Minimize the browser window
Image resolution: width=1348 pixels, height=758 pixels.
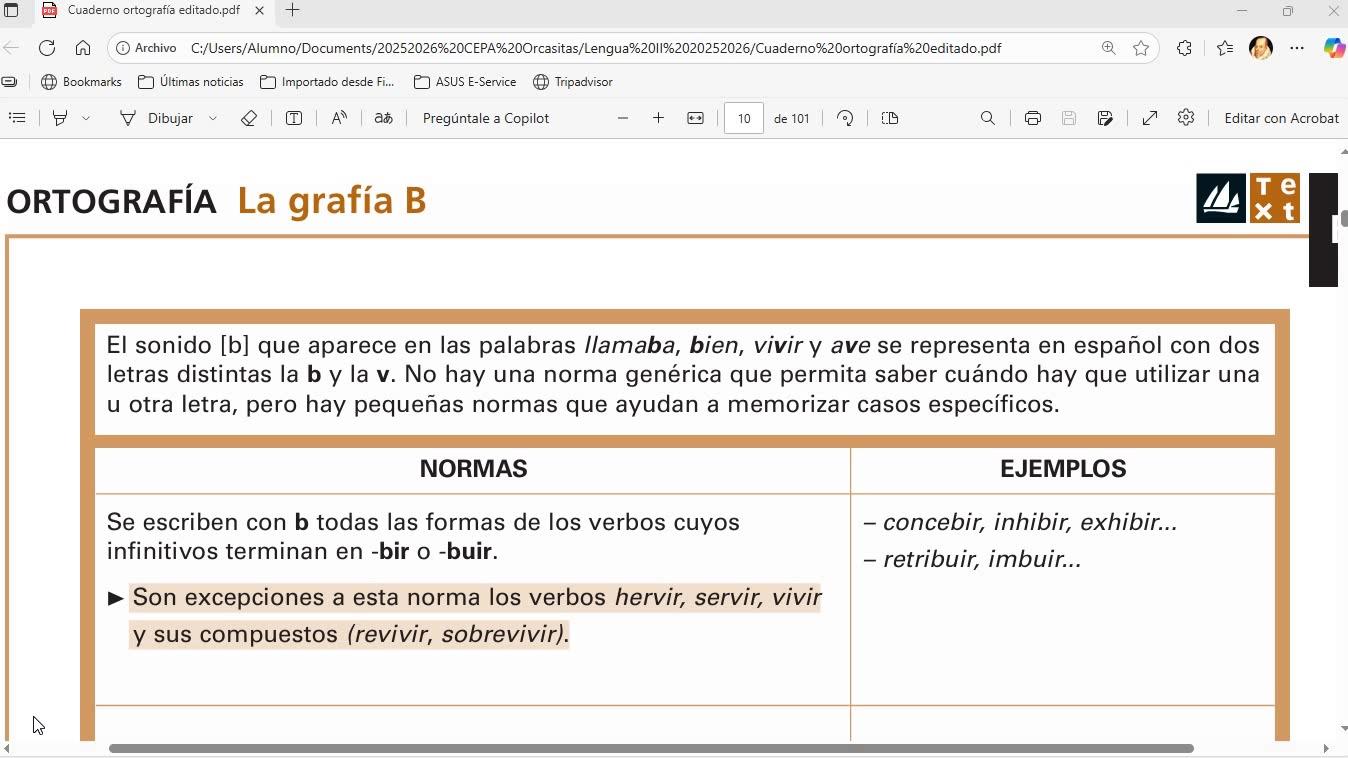point(1242,11)
